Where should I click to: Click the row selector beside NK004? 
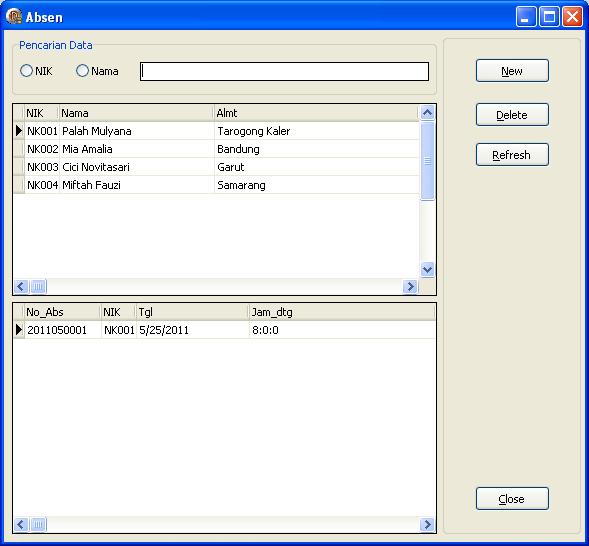click(19, 185)
